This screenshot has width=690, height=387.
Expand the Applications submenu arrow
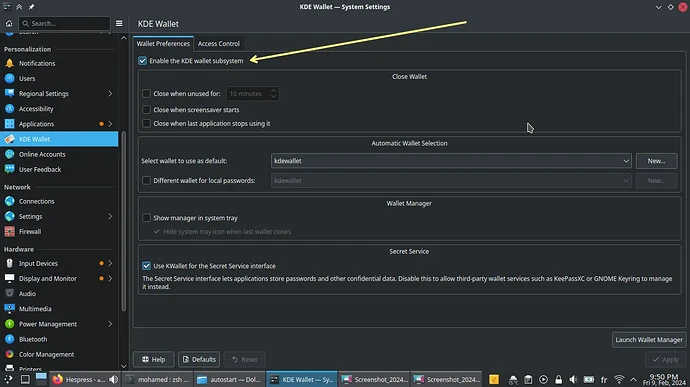[x=110, y=124]
